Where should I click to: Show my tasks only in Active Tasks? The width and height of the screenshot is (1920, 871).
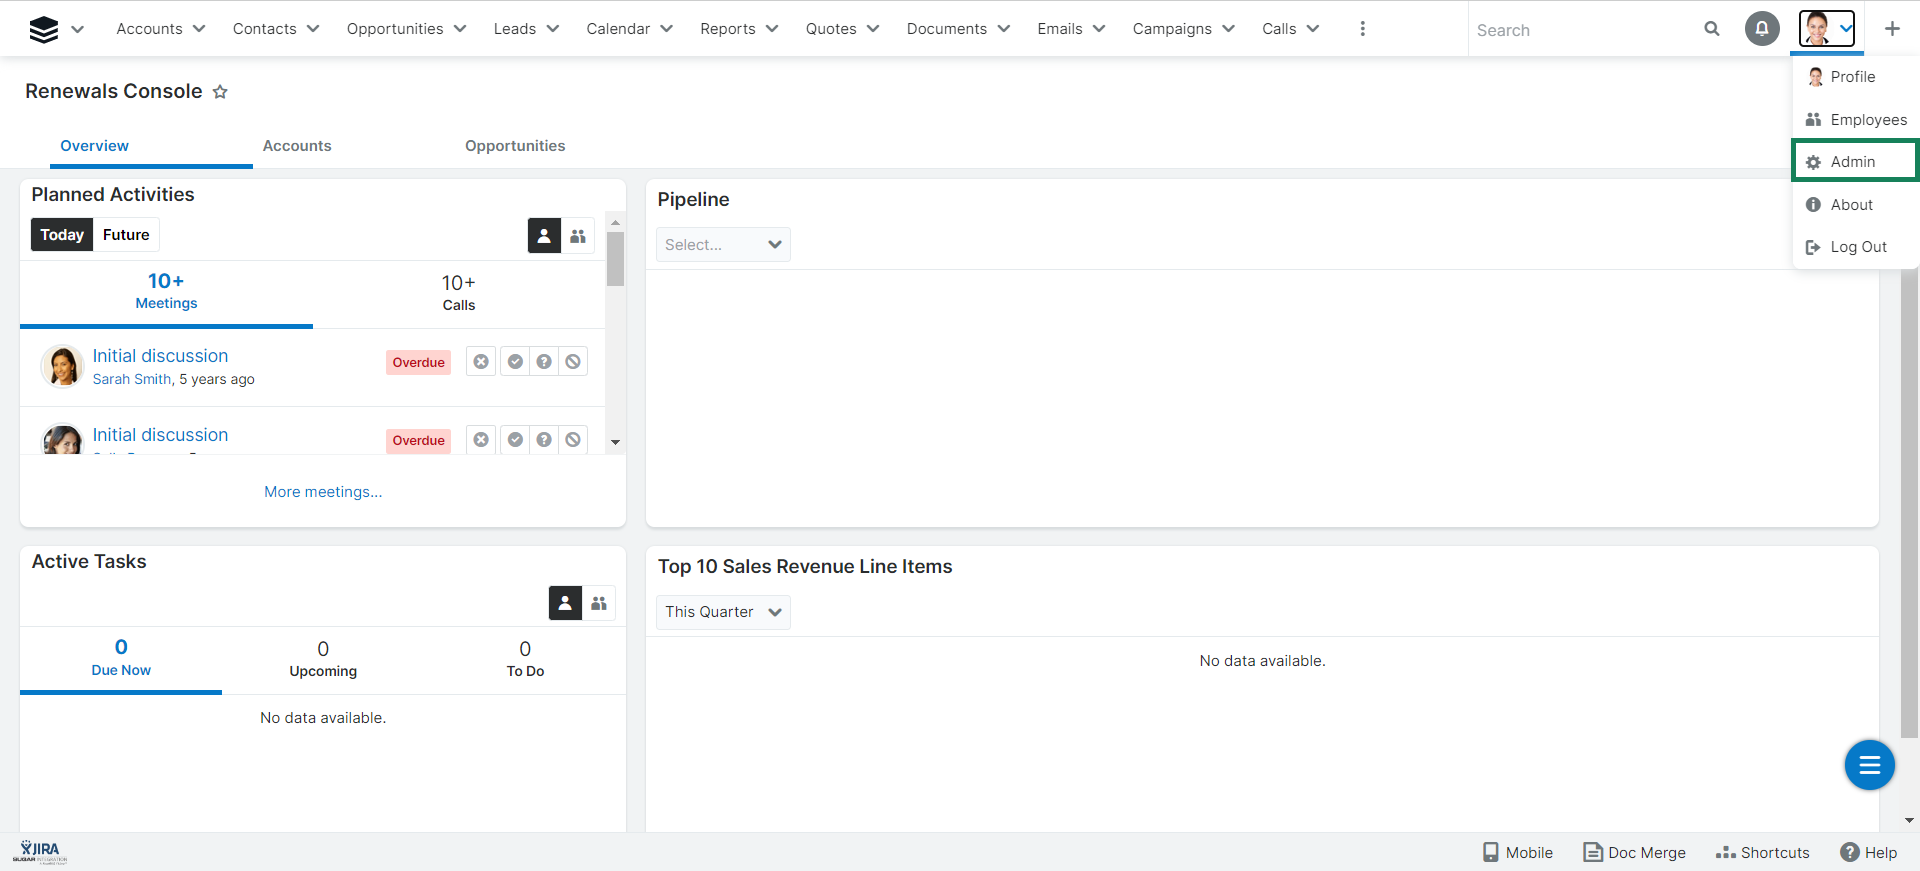point(565,603)
